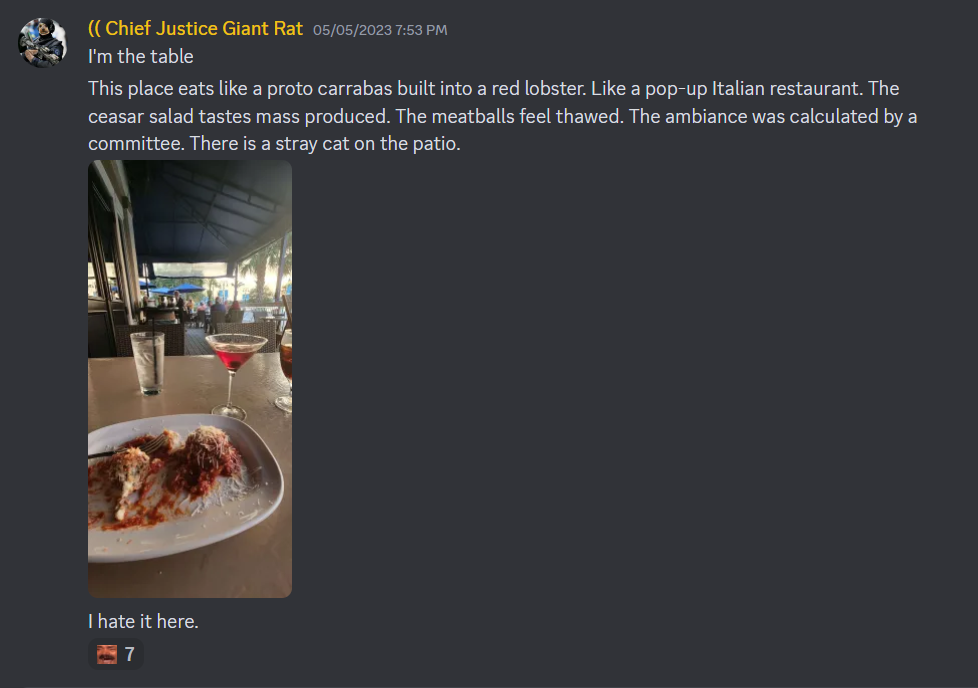Toggle the reaction with count 7

point(116,654)
